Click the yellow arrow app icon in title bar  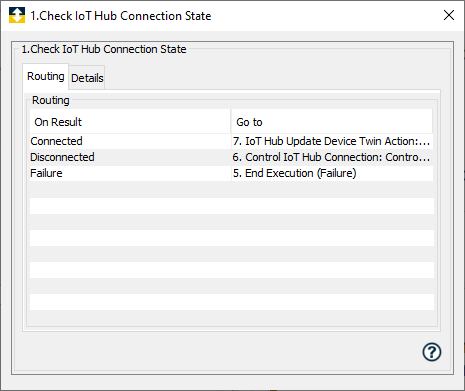17,15
